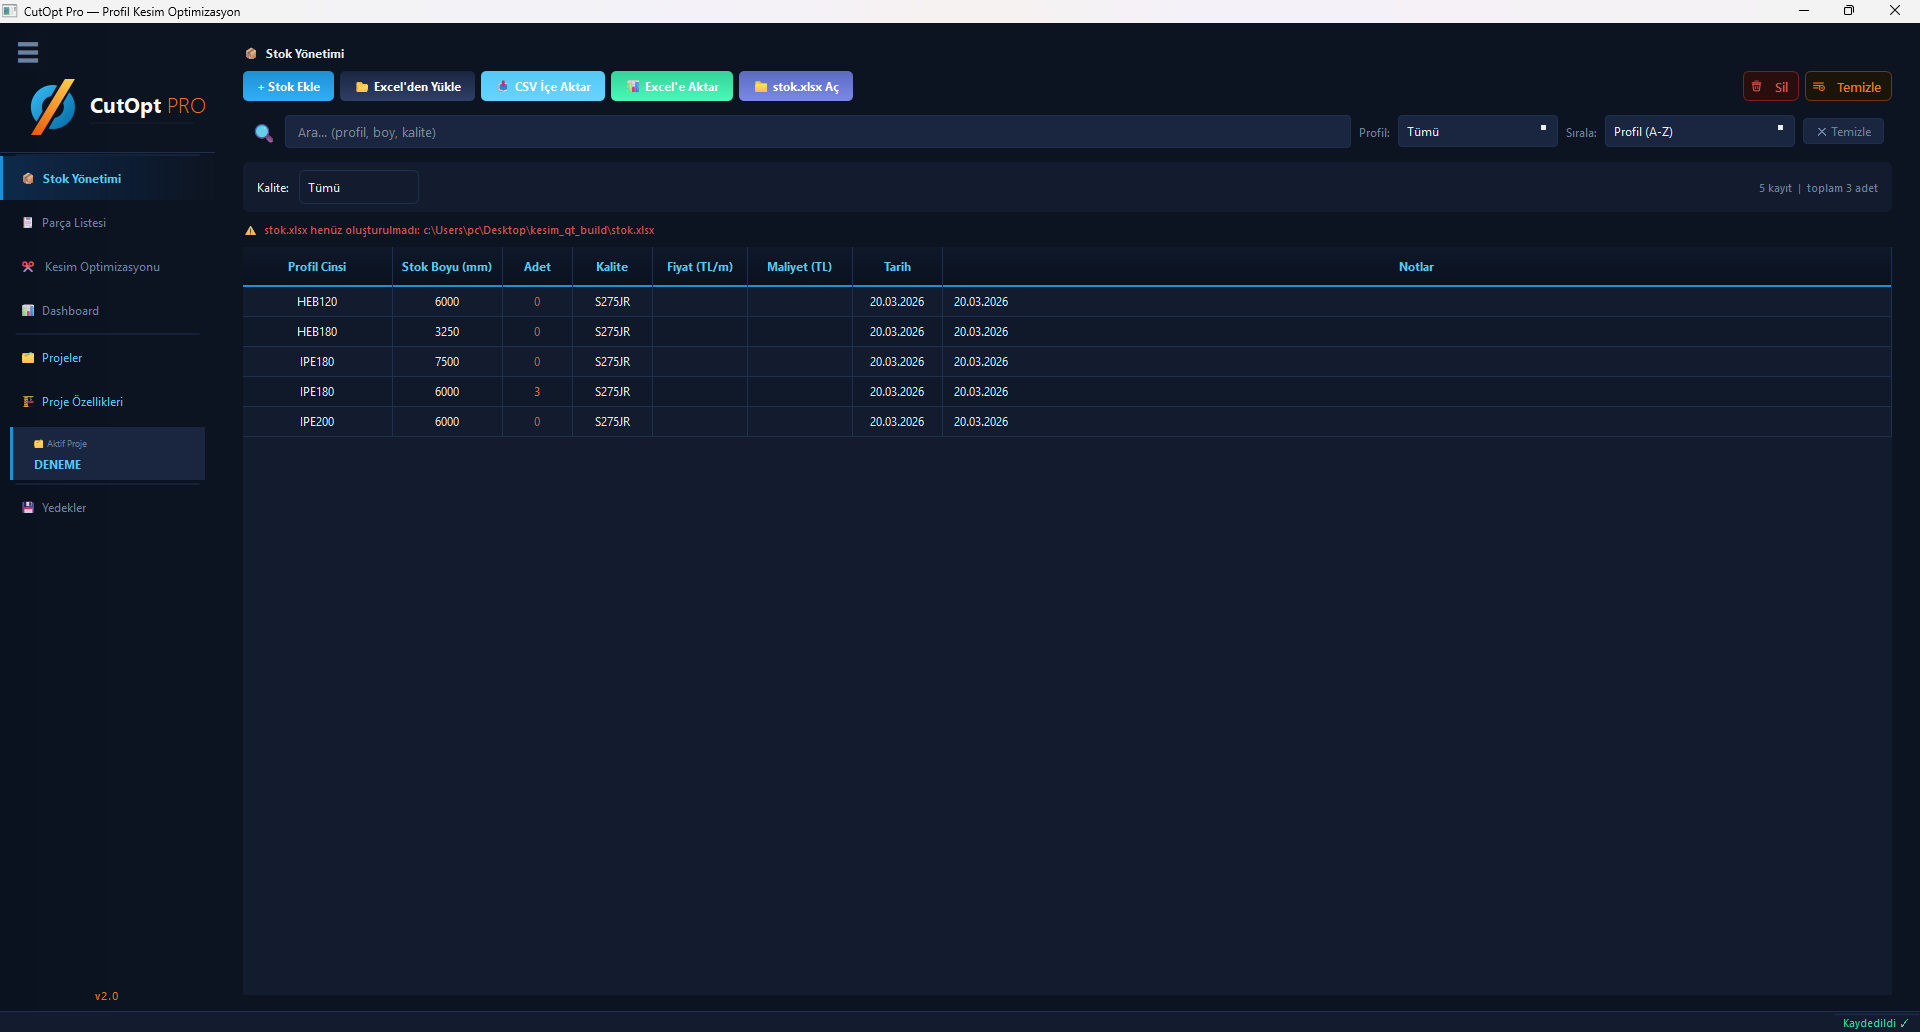
Task: Click the Excel'e Aktar button
Action: click(672, 87)
